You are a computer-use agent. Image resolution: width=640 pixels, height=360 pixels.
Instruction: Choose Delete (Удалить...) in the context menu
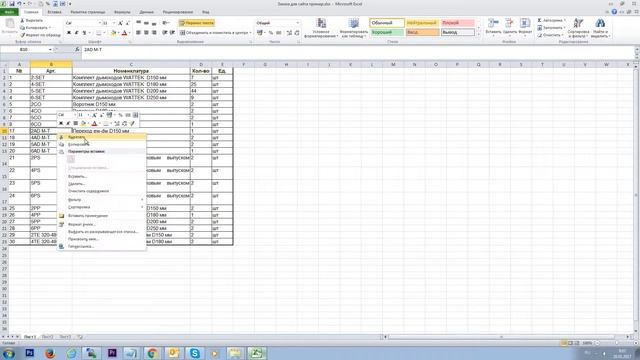[x=102, y=184]
